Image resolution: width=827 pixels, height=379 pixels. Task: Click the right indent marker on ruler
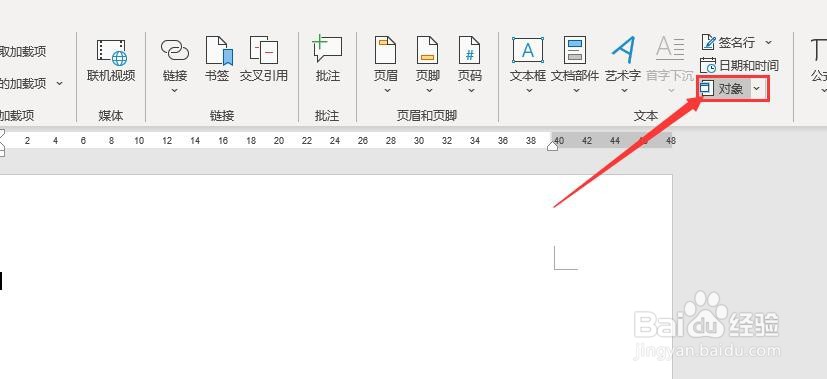(x=552, y=147)
